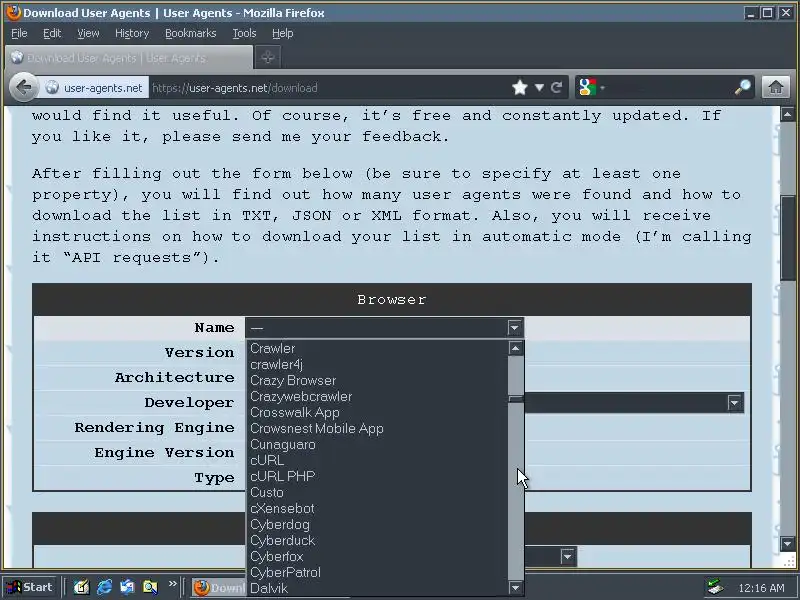Bookmark this page with the star icon
The width and height of the screenshot is (800, 600).
click(x=519, y=88)
